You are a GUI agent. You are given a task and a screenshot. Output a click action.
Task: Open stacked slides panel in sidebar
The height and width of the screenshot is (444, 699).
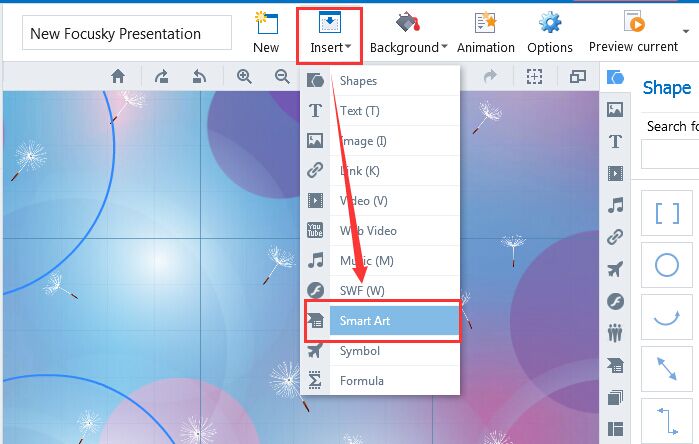615,397
